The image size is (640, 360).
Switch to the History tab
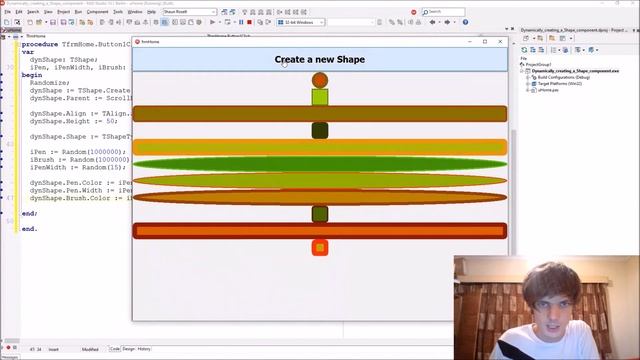click(x=144, y=349)
